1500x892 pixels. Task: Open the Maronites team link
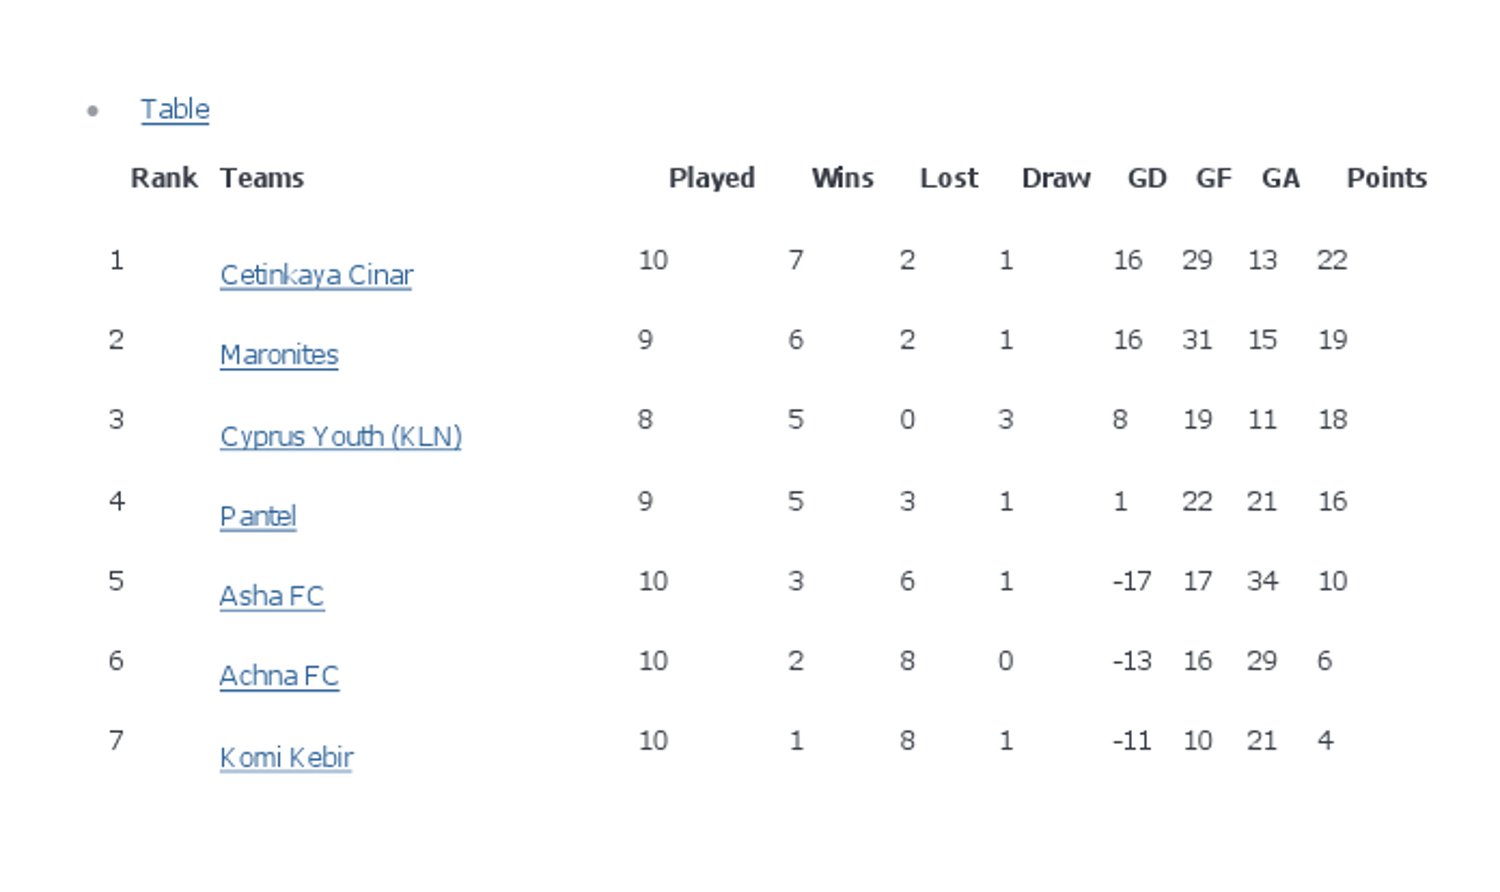[279, 355]
